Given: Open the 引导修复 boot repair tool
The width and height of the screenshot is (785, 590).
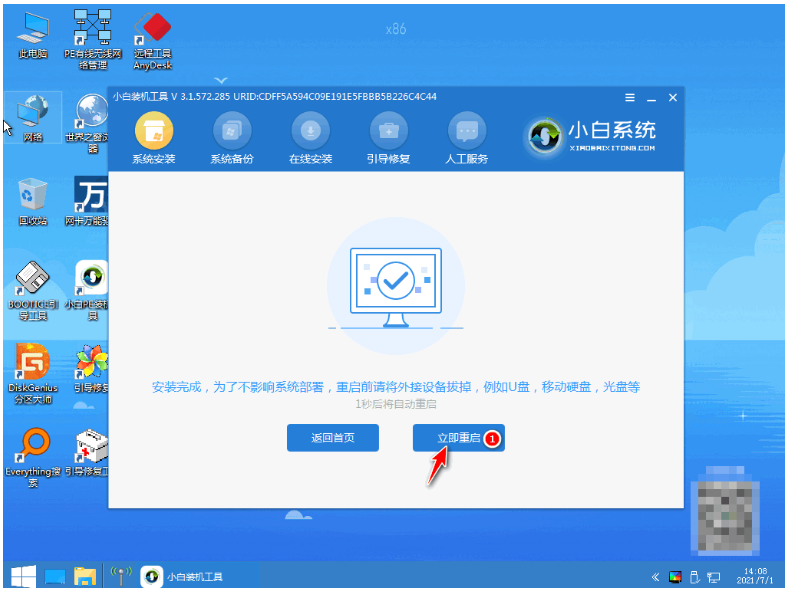Looking at the screenshot, I should pyautogui.click(x=389, y=139).
